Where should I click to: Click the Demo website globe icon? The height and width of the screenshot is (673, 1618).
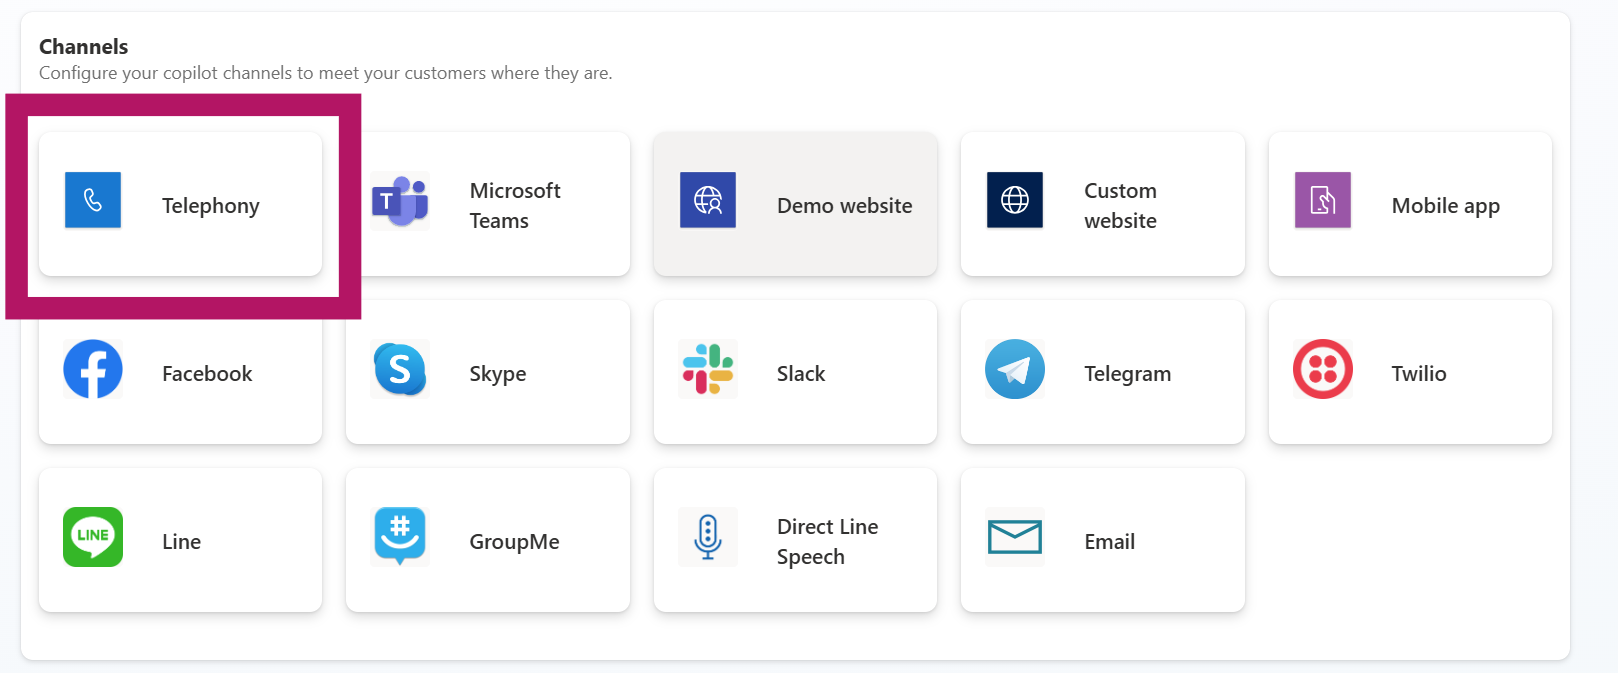708,200
